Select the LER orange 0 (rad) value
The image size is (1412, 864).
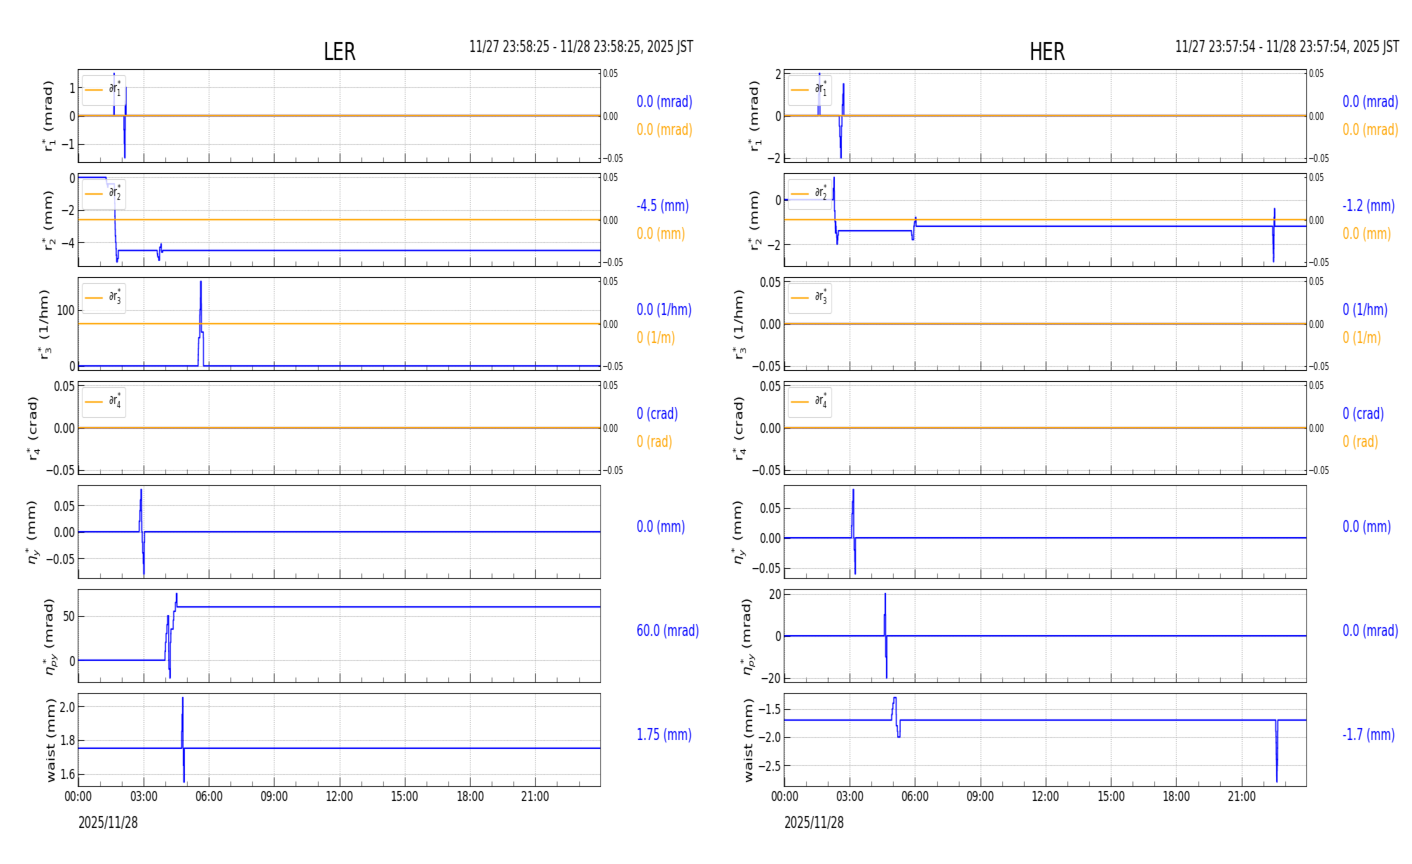pos(654,442)
